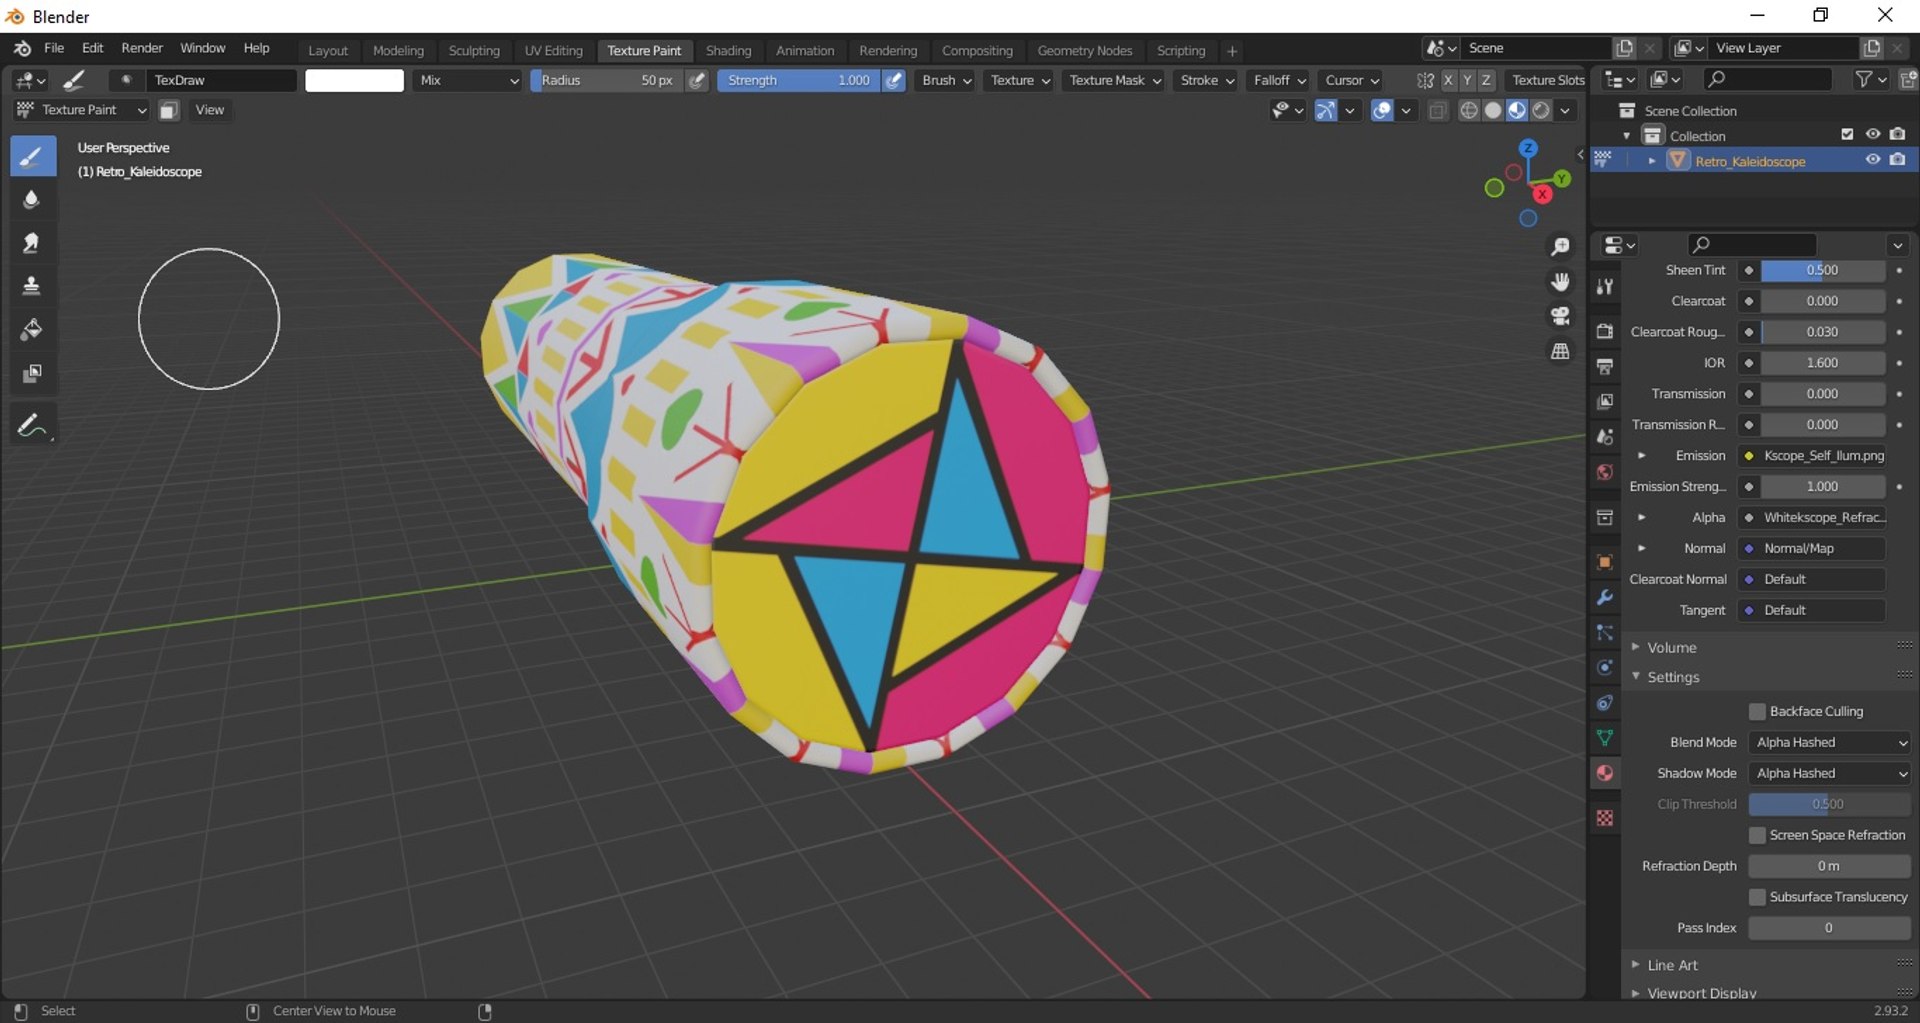1920x1023 pixels.
Task: Open the Falloff dropdown
Action: click(x=1280, y=80)
